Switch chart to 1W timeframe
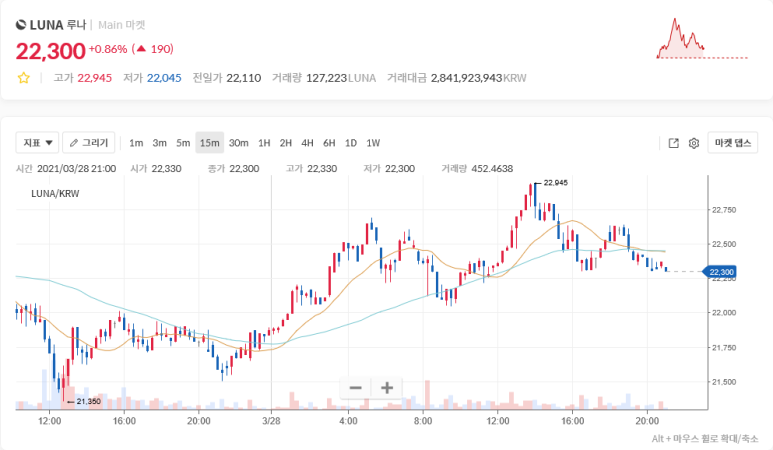This screenshot has height=450, width=773. [373, 143]
